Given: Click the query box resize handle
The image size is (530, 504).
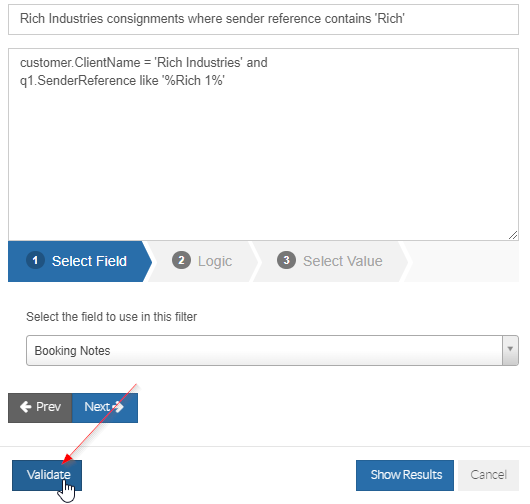Looking at the screenshot, I should pyautogui.click(x=513, y=235).
